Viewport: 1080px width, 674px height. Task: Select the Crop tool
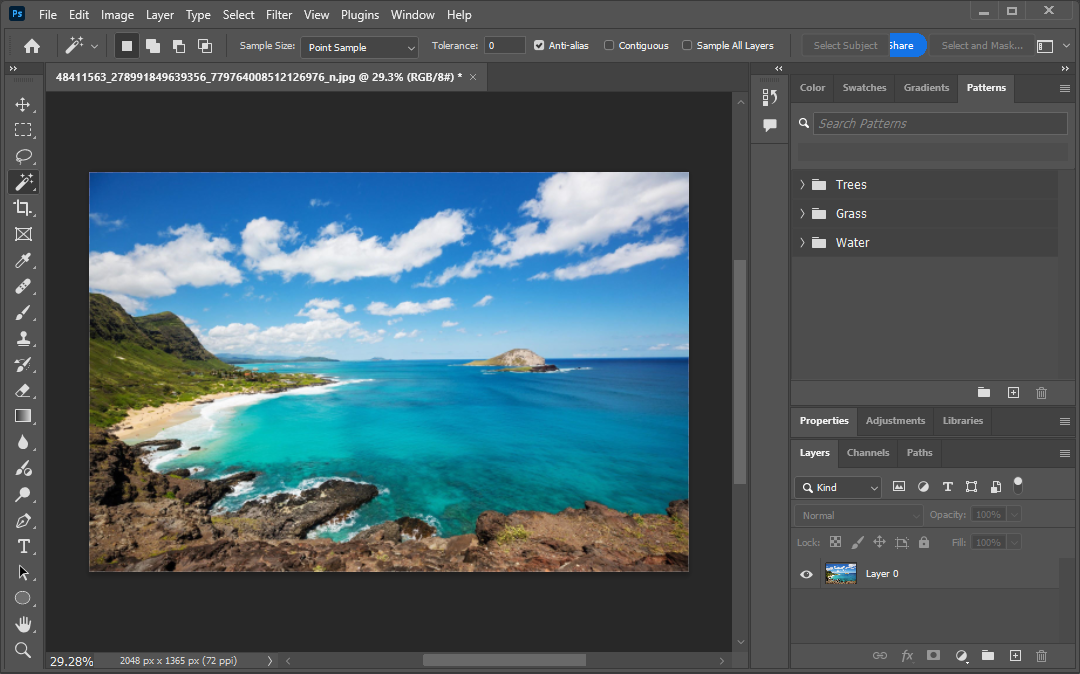click(23, 208)
